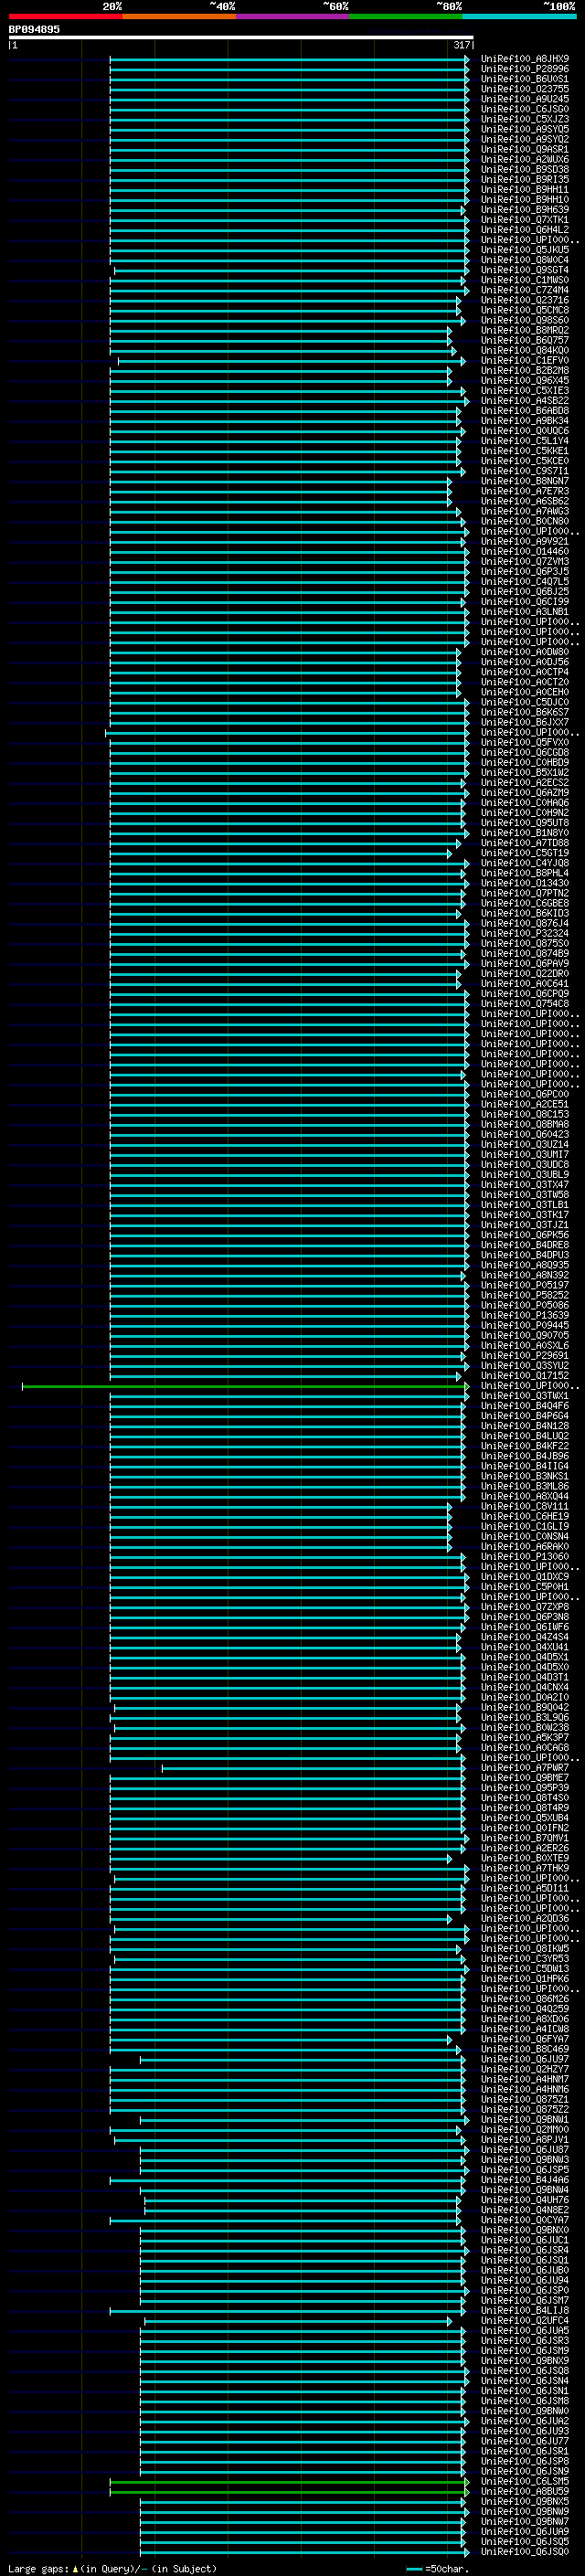Viewport: 585px width, 2576px height.
Task: Select label UniRef100_Q6IWF6
Action: [525, 1627]
